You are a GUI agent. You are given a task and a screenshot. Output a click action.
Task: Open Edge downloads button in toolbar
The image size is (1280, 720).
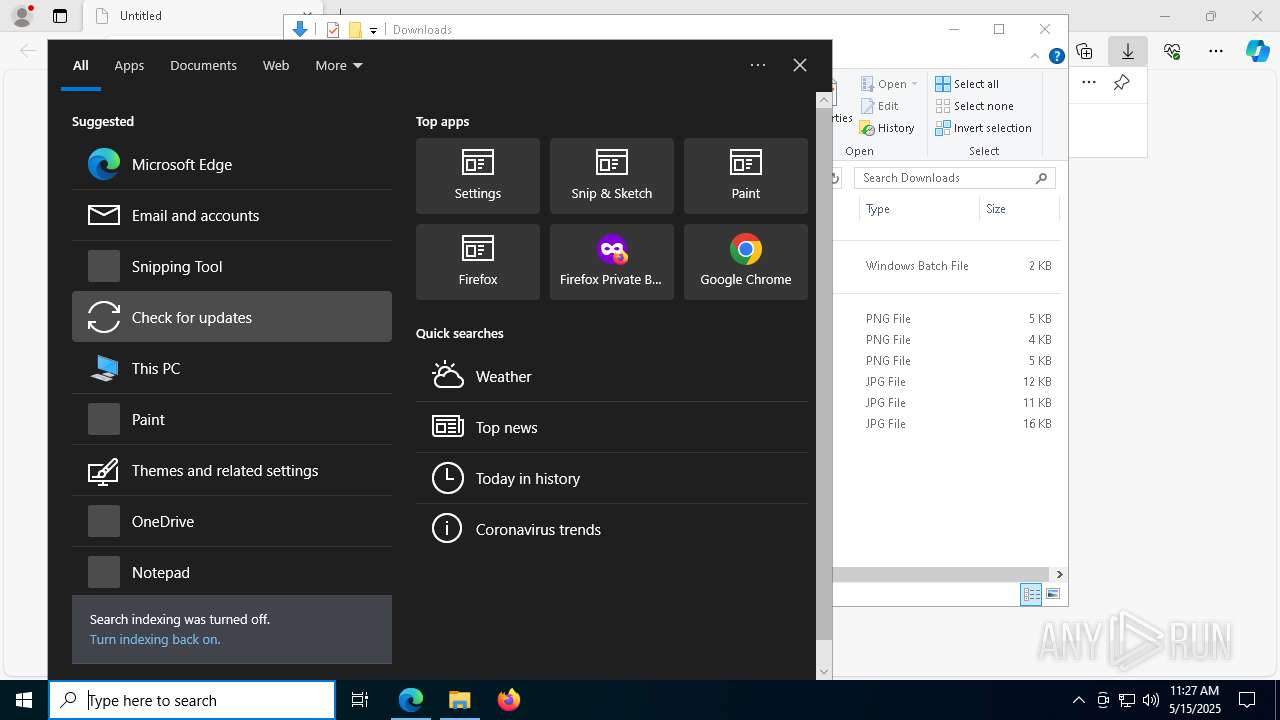1127,51
